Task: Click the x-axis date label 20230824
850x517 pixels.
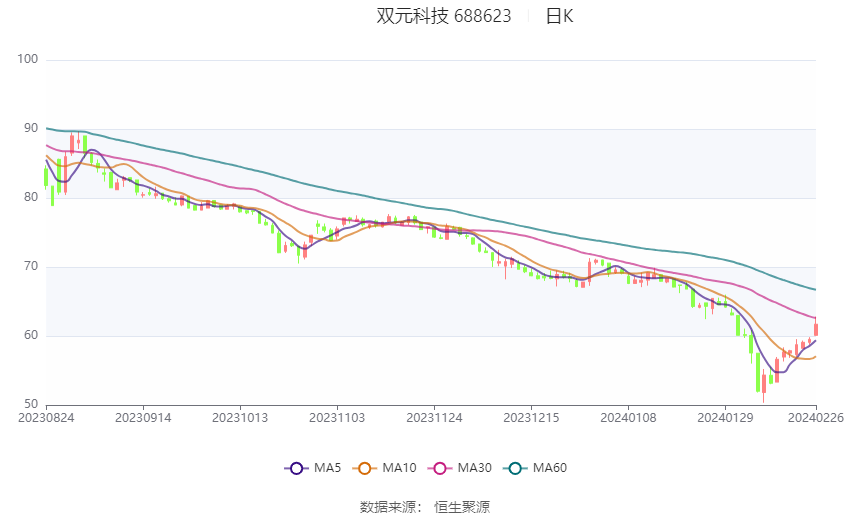Action: pyautogui.click(x=46, y=418)
